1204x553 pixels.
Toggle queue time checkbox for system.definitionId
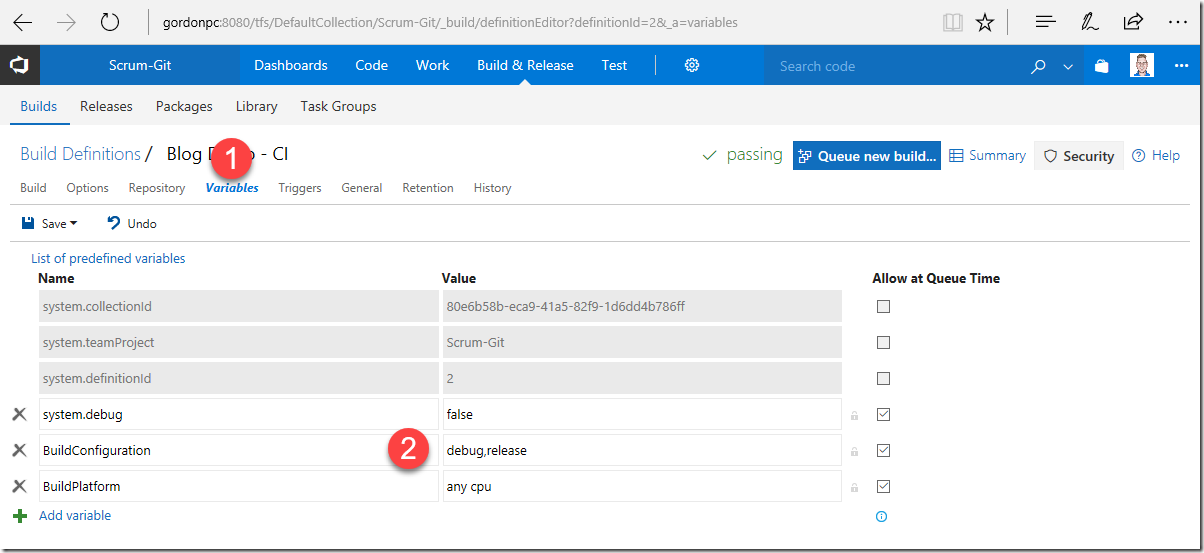pos(883,378)
